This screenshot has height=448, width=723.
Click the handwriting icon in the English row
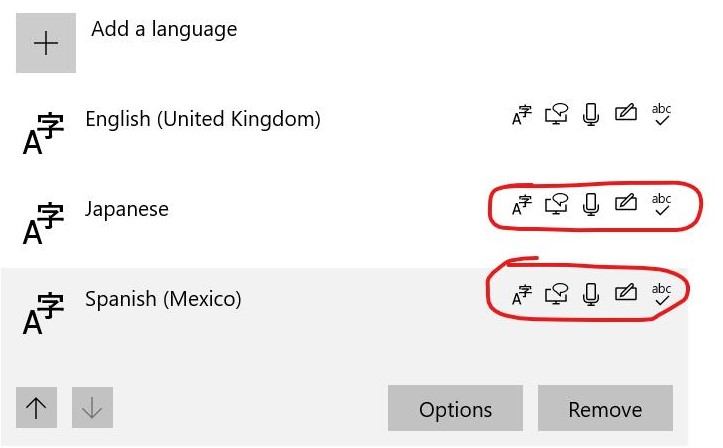coord(626,112)
